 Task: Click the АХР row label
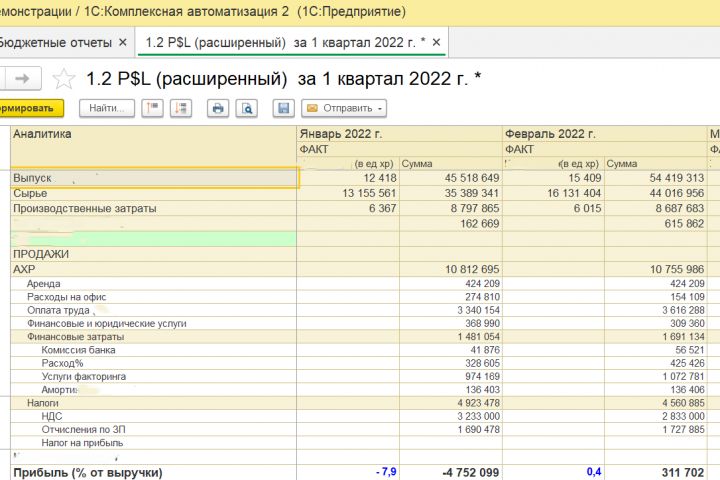click(24, 269)
